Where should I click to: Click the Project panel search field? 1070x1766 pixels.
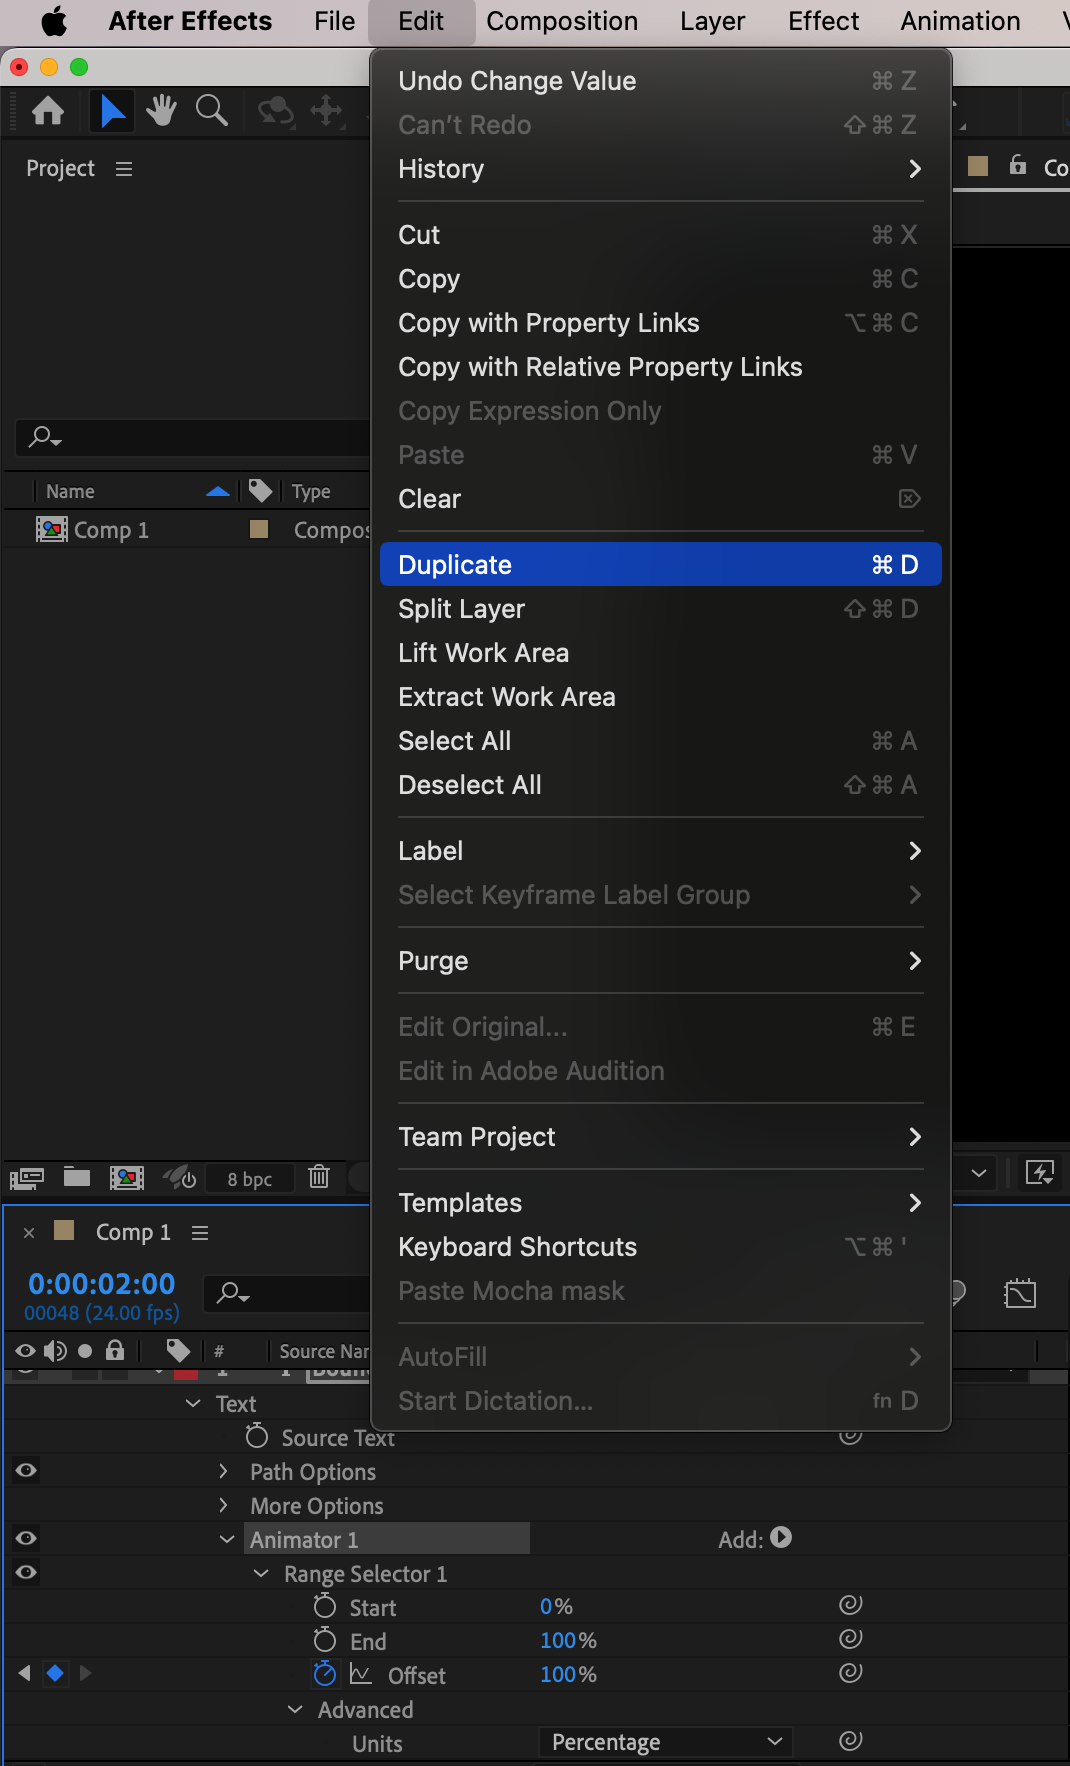pyautogui.click(x=192, y=437)
